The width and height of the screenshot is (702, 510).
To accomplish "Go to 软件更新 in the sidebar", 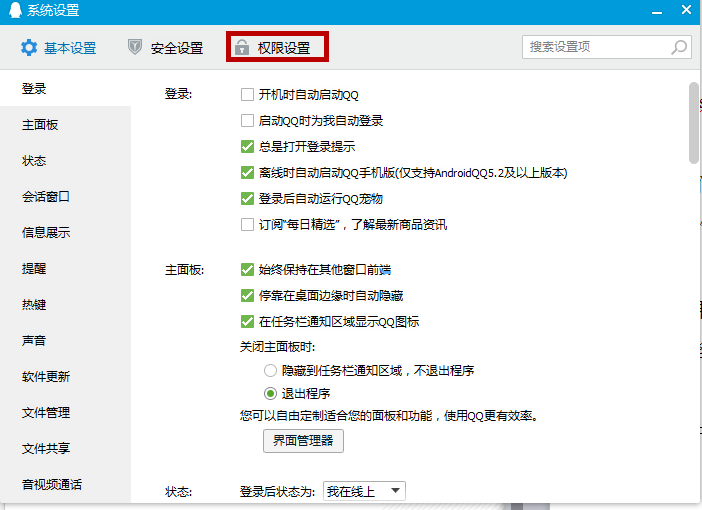I will pos(65,377).
